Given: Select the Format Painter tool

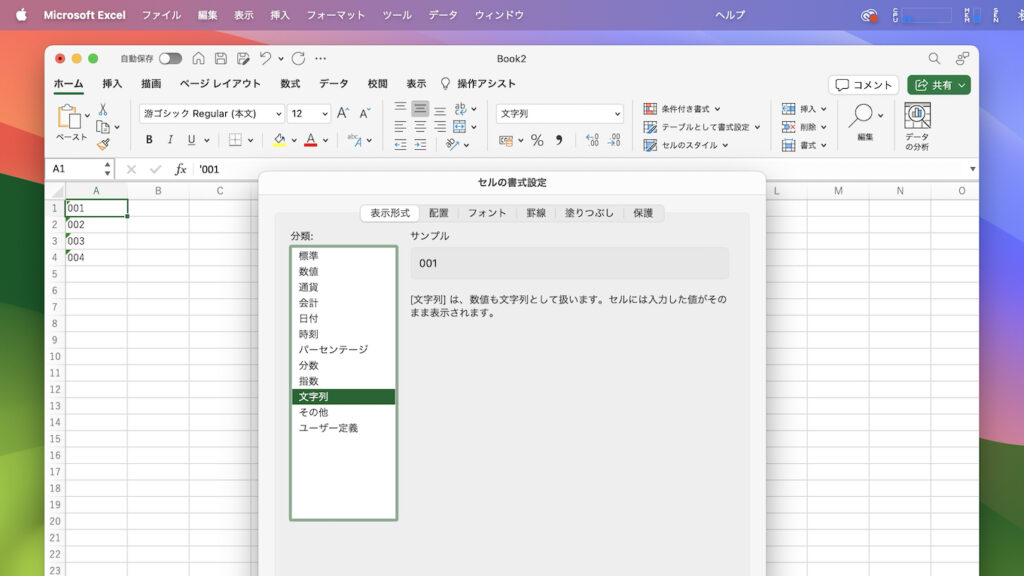Looking at the screenshot, I should pos(102,142).
